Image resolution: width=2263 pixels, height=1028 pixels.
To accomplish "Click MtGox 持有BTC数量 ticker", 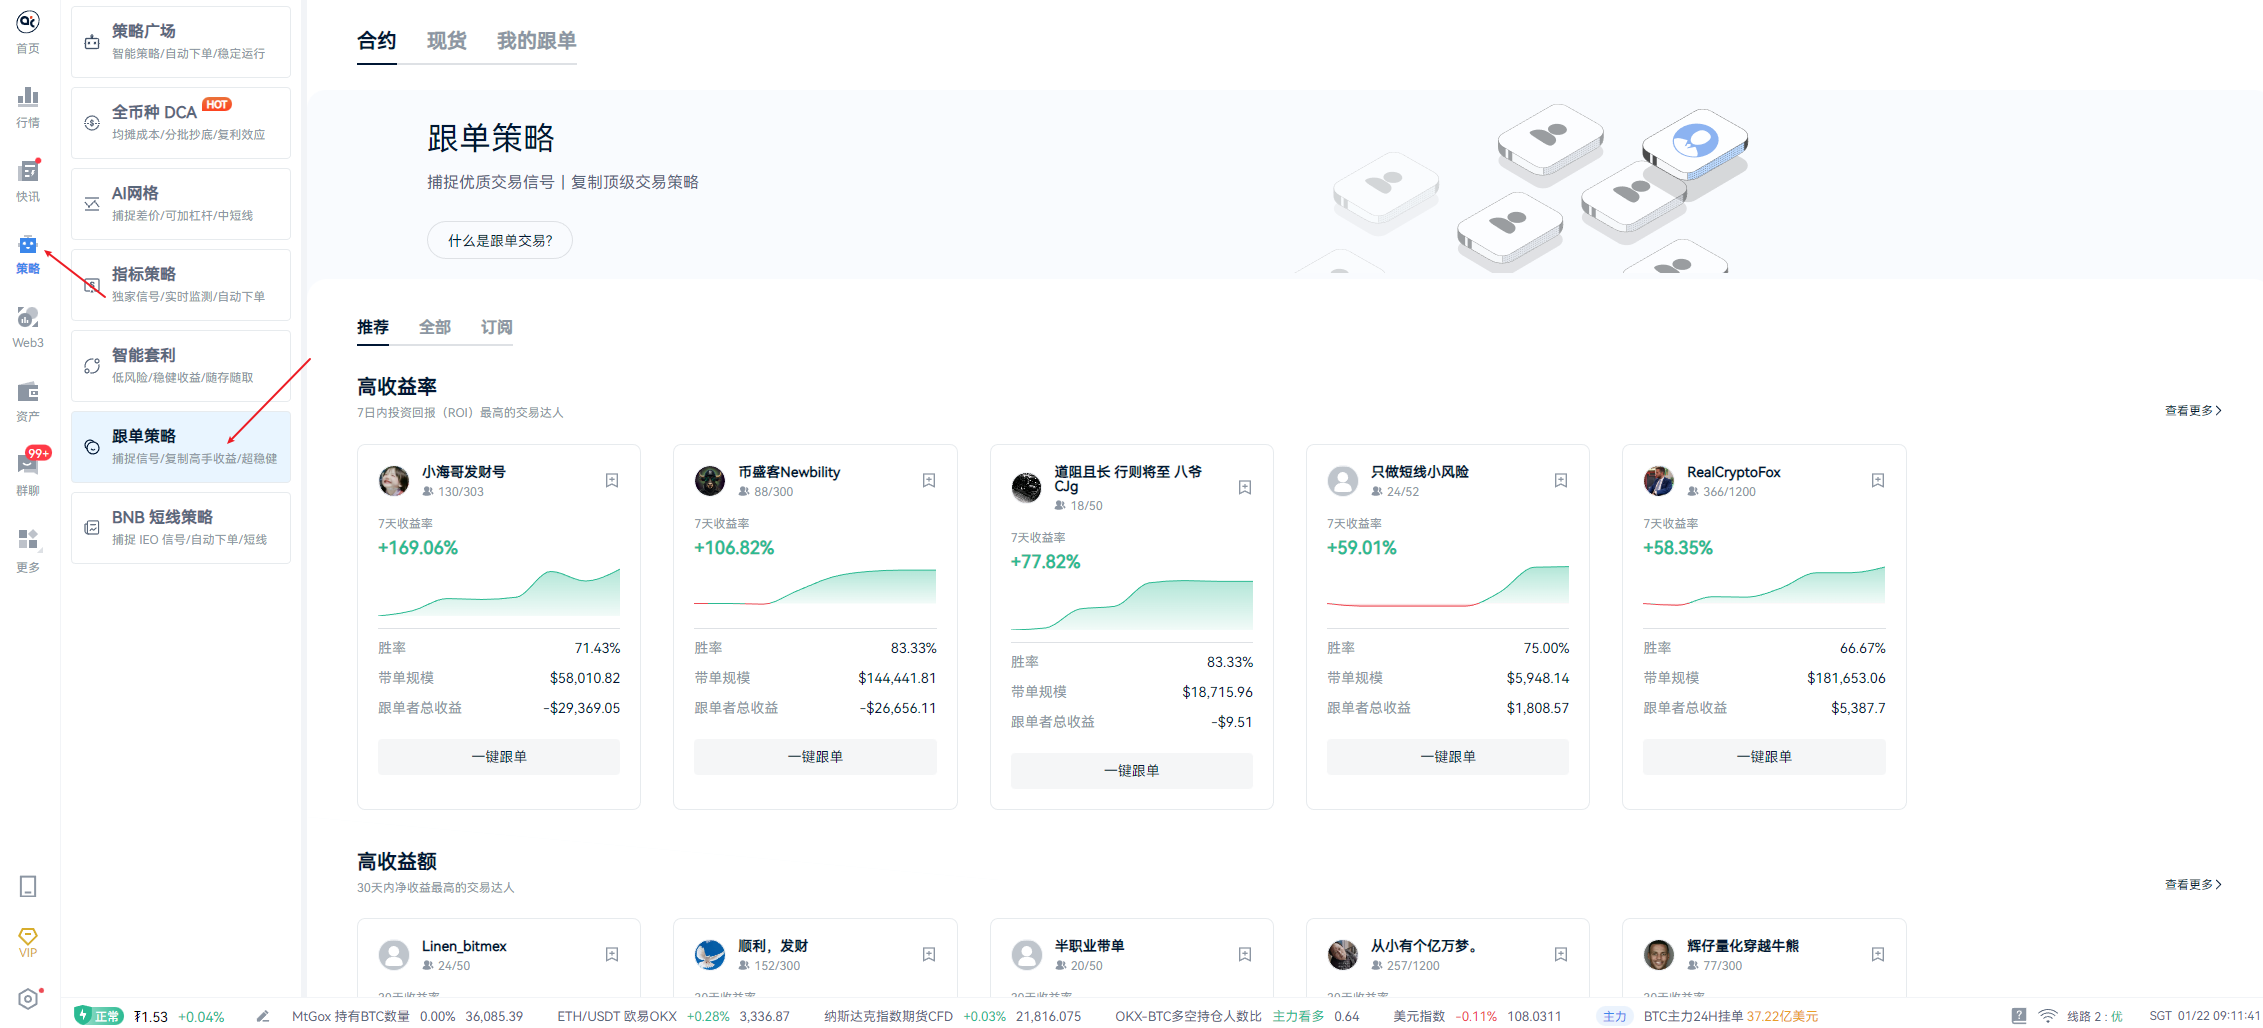I will tap(407, 1016).
